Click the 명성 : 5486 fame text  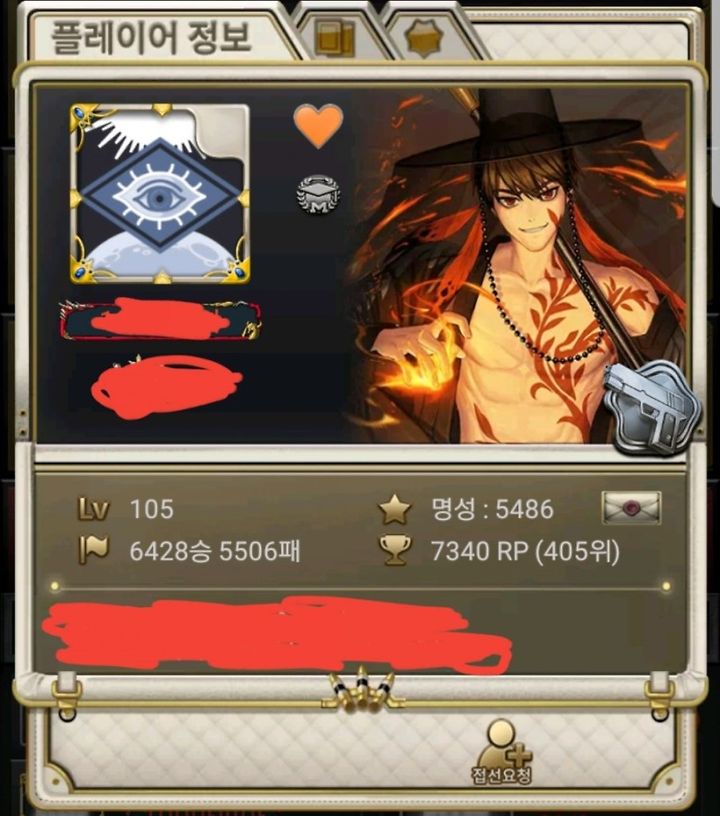(492, 509)
